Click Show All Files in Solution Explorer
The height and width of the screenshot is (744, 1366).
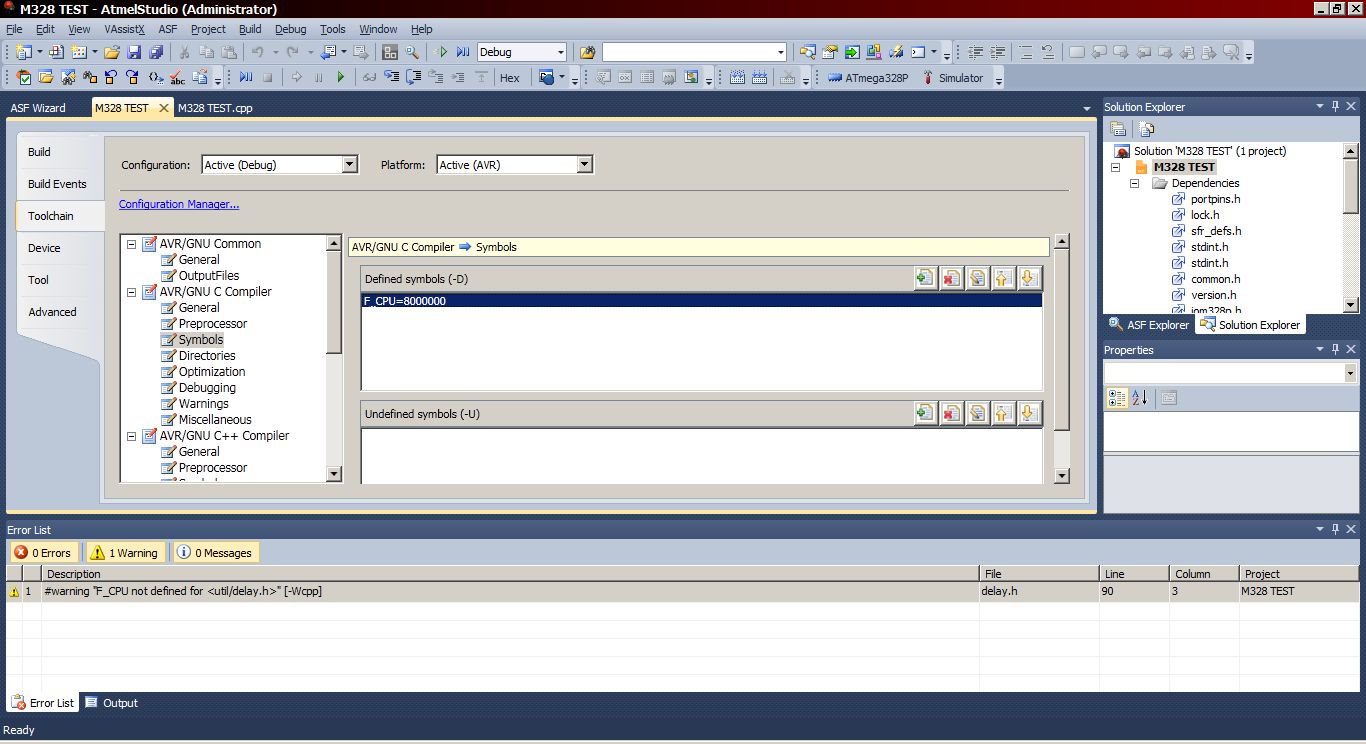(1147, 129)
